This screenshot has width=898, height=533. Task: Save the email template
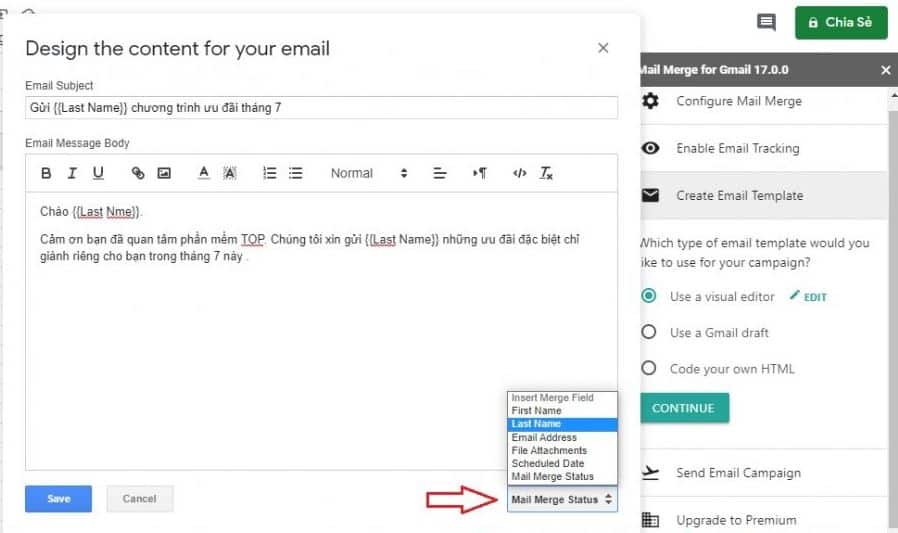(x=58, y=499)
